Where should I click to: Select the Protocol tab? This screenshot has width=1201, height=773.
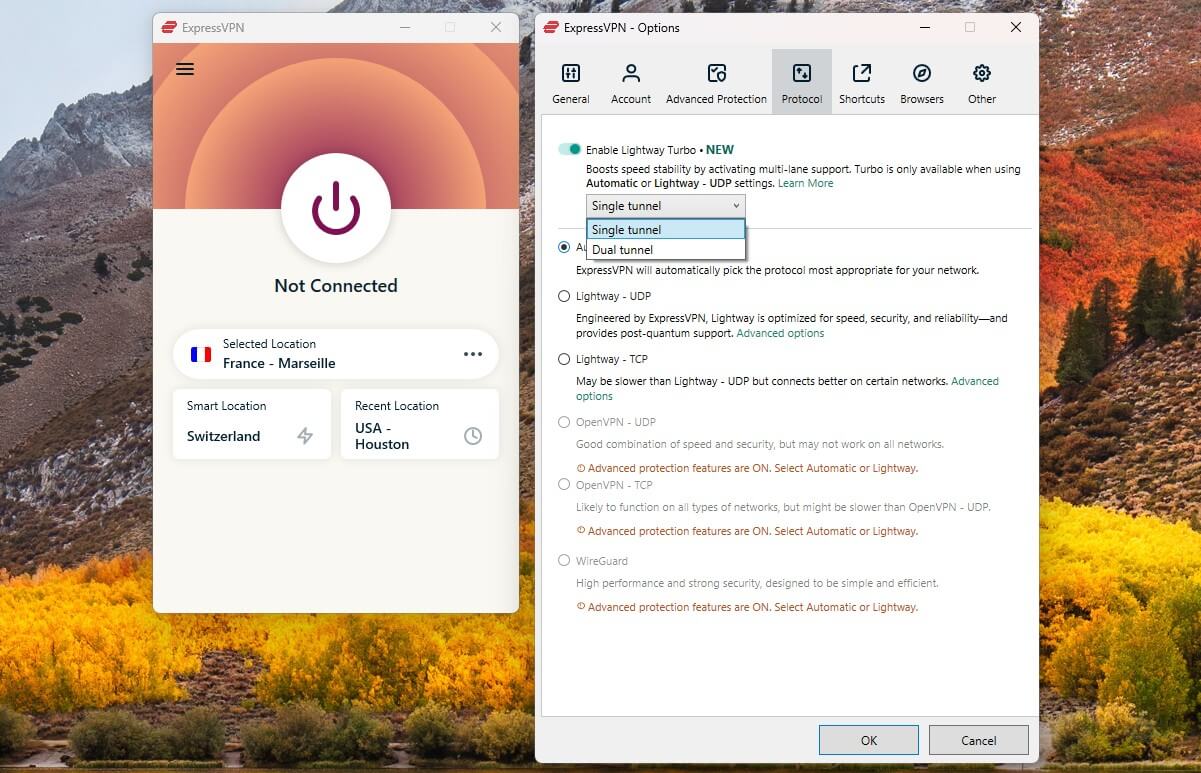802,82
